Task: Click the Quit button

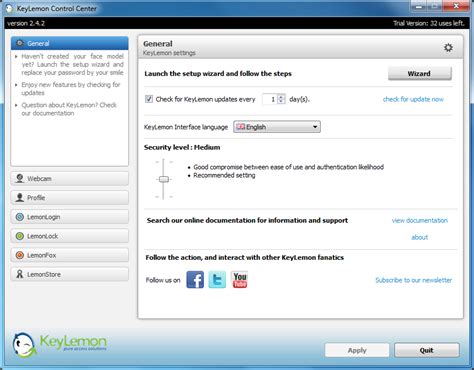Action: [427, 350]
